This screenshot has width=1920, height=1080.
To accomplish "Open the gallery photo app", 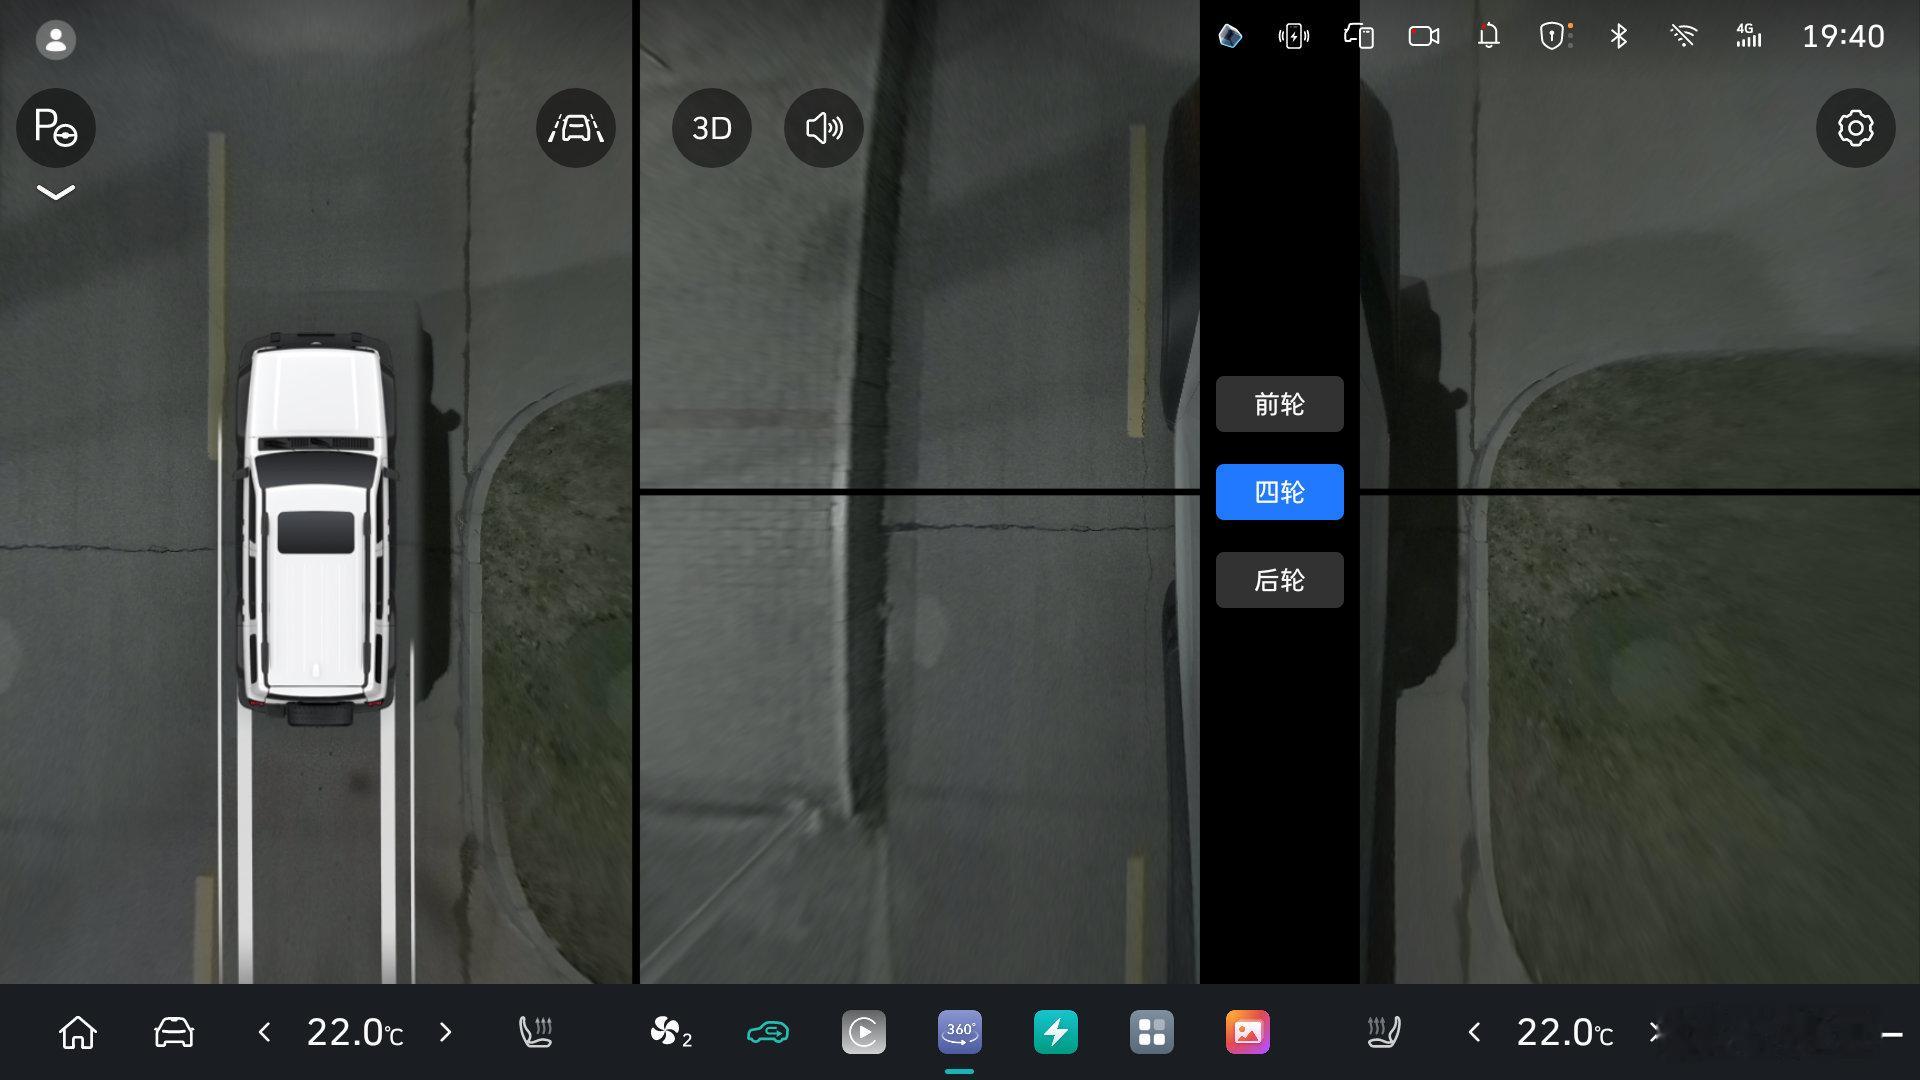I will pyautogui.click(x=1247, y=1032).
